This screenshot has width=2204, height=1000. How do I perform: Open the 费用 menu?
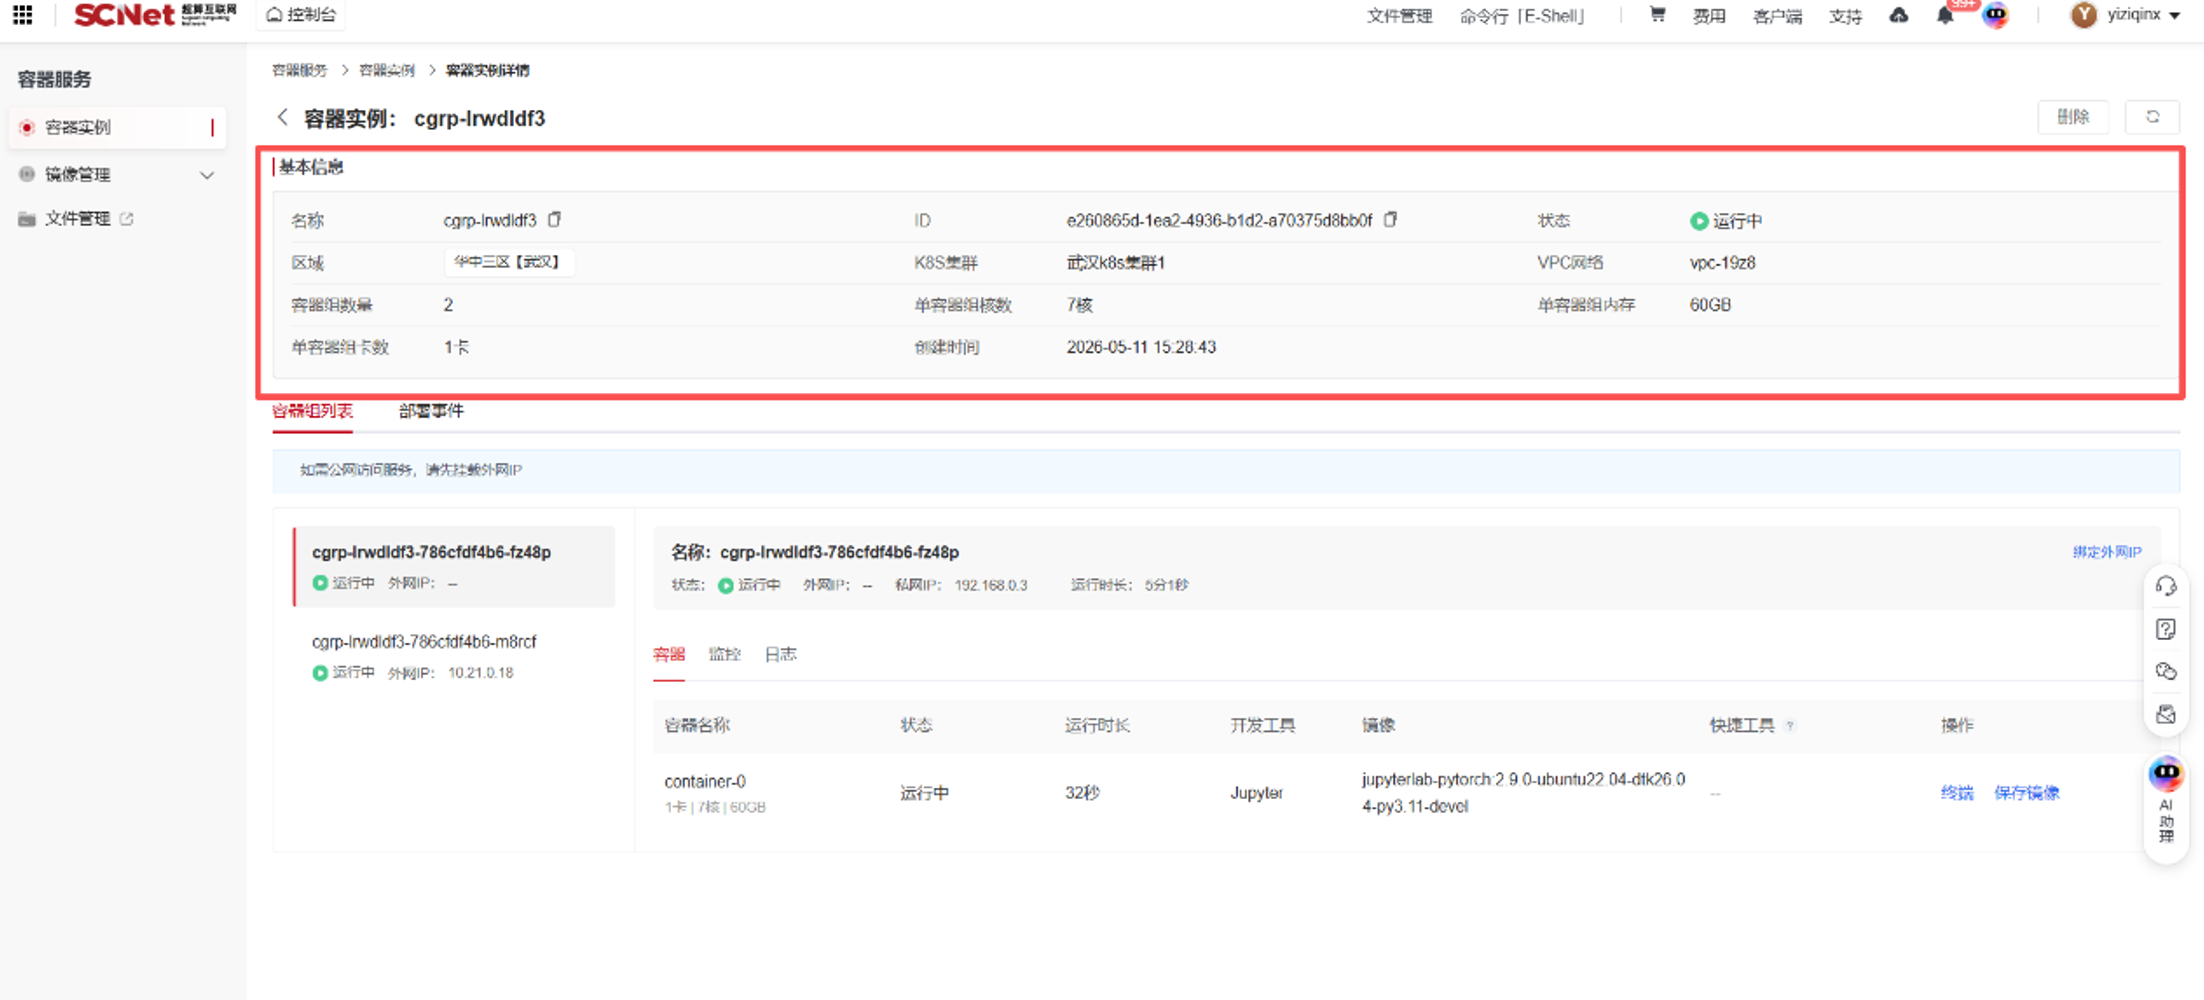[x=1709, y=16]
